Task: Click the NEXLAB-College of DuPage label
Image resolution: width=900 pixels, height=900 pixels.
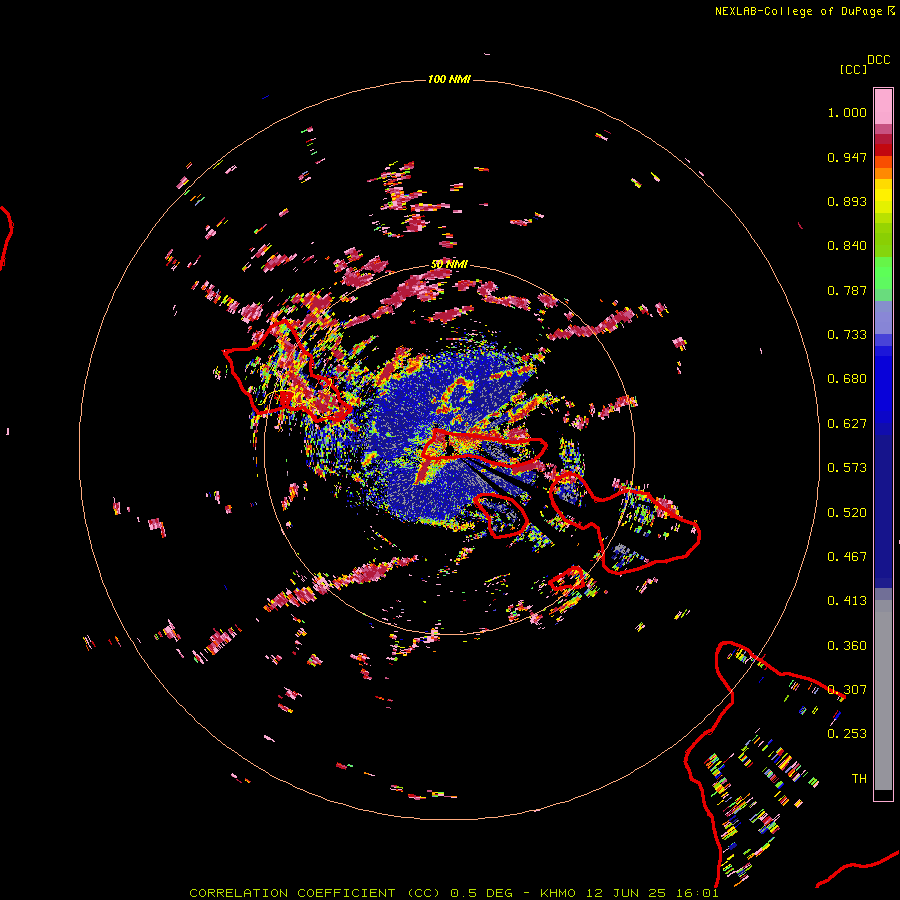Action: tap(798, 11)
